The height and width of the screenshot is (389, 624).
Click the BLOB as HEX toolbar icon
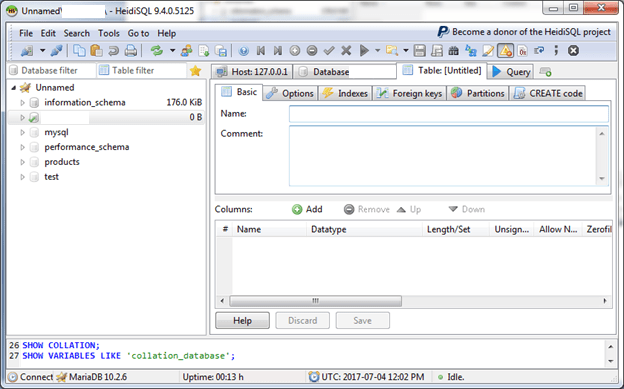(x=523, y=51)
